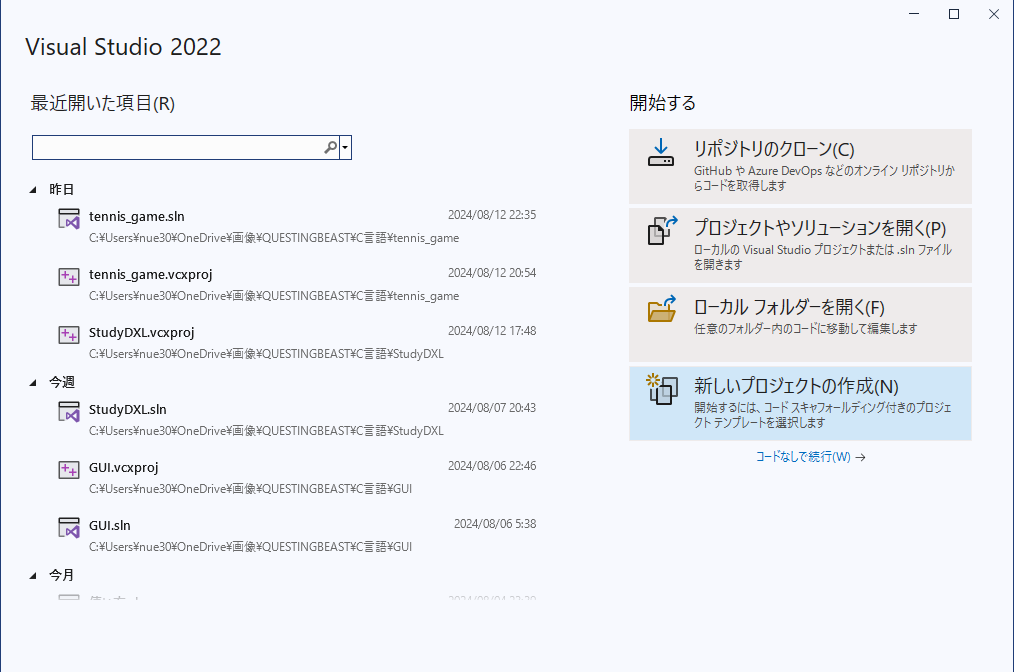The width and height of the screenshot is (1014, 672).
Task: Click the GUI.sln solution icon
Action: pos(69,527)
